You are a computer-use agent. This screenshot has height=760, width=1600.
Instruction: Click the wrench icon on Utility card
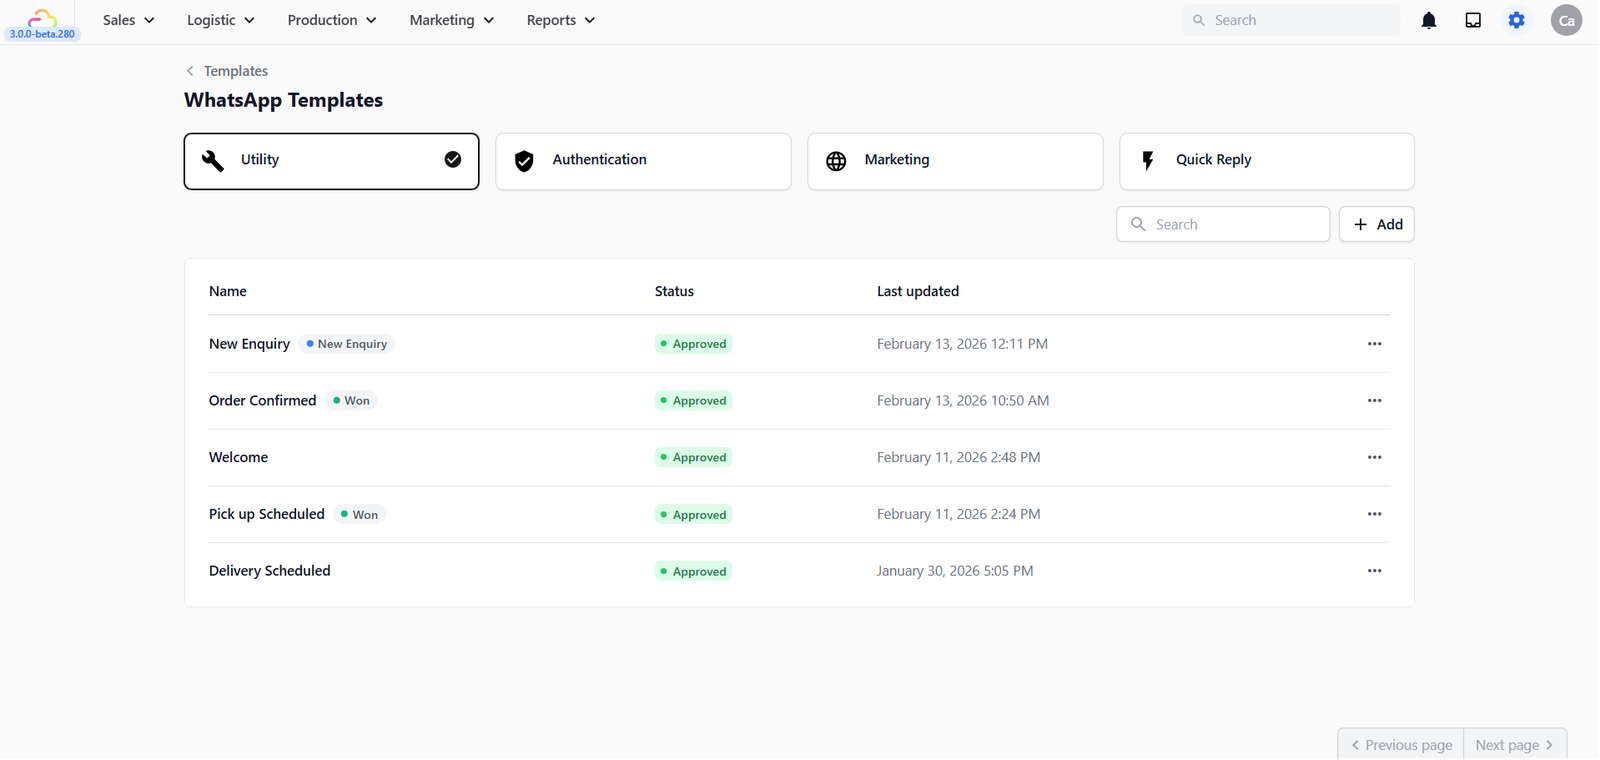click(213, 160)
